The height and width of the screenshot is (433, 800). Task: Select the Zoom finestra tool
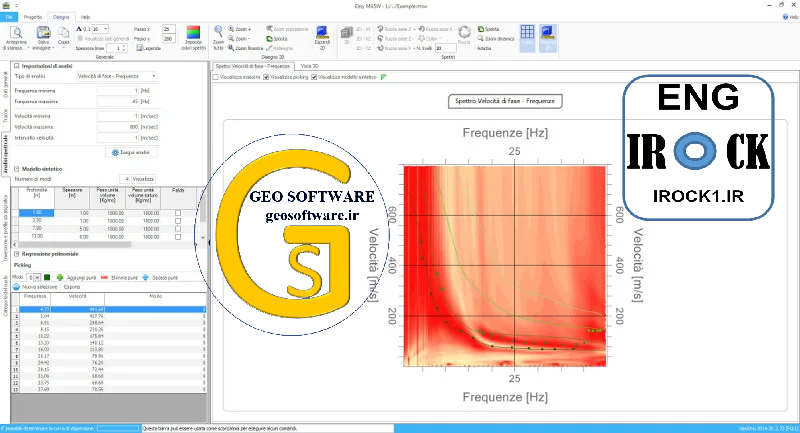(x=245, y=48)
